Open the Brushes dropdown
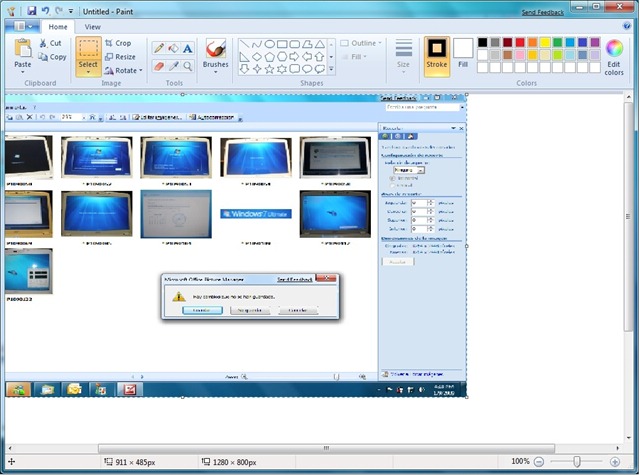 coord(215,65)
